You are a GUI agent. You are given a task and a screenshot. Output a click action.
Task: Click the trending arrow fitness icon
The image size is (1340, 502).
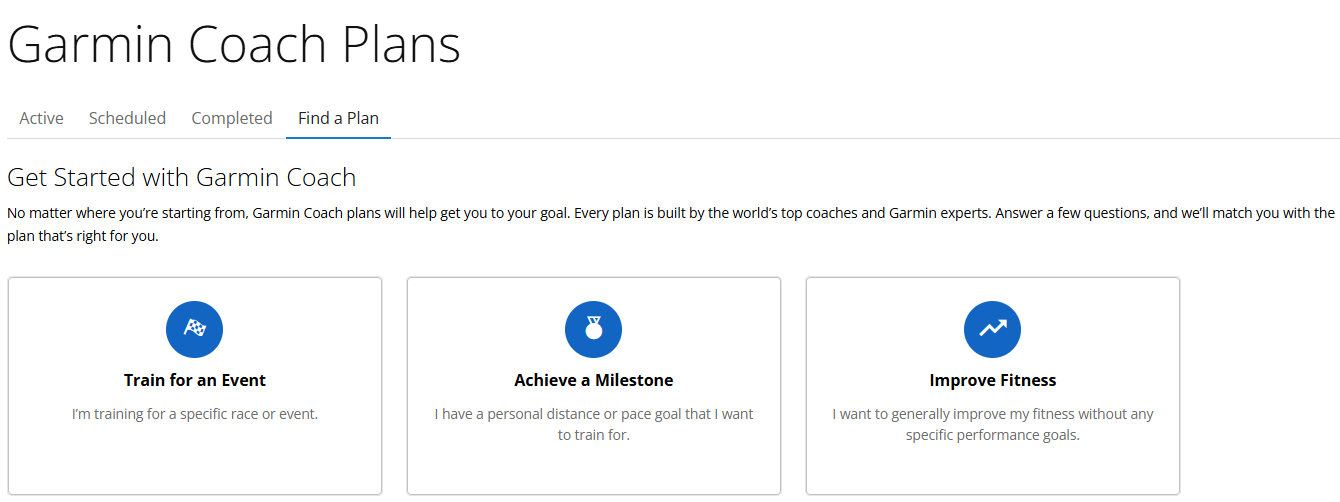tap(992, 329)
